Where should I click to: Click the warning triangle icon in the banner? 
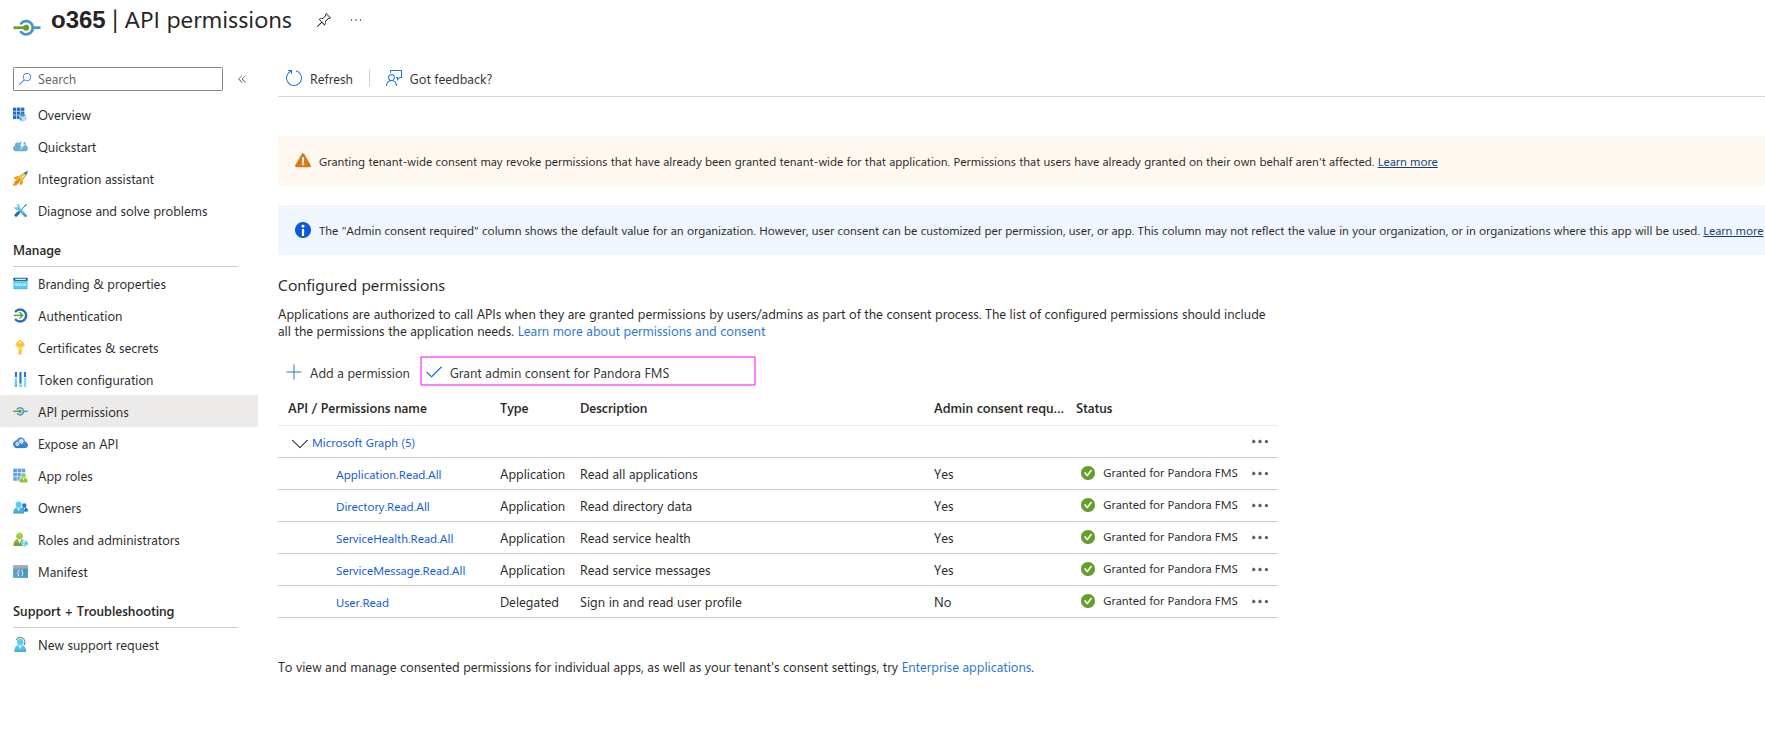[x=303, y=161]
